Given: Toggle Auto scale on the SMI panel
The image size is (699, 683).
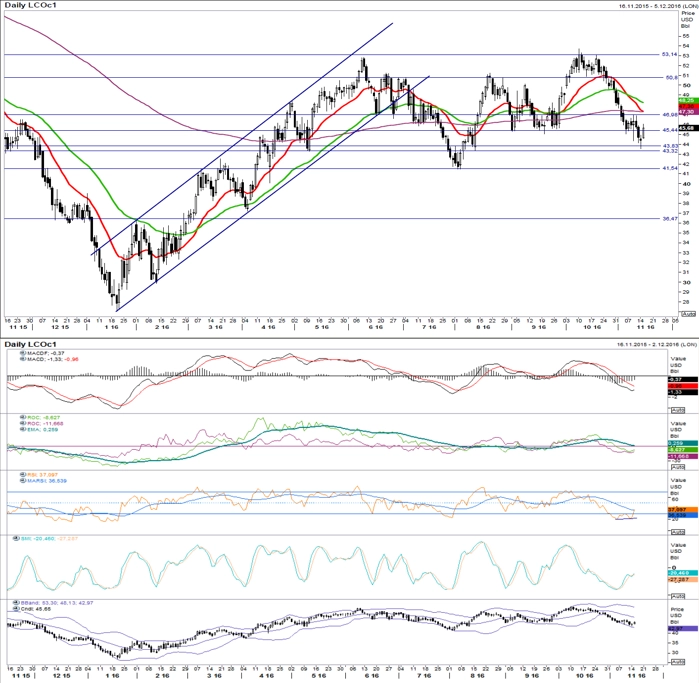Looking at the screenshot, I should click(678, 596).
